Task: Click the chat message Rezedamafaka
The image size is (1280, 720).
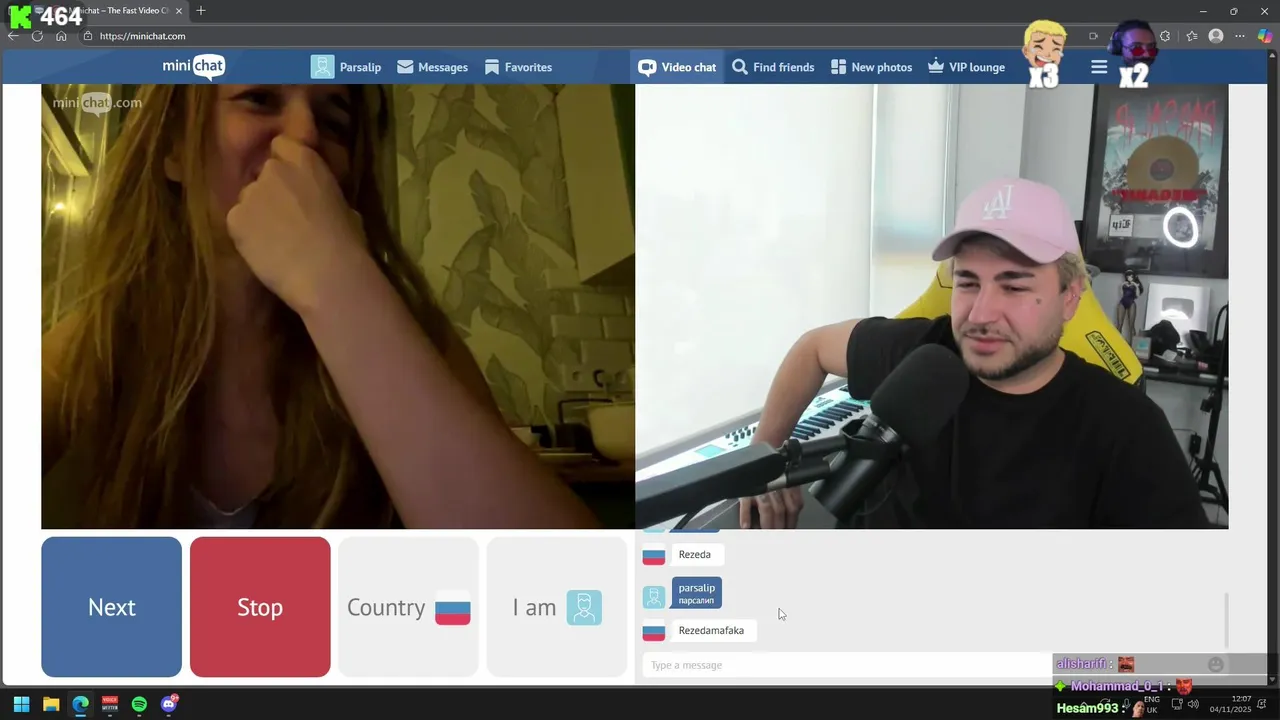Action: pyautogui.click(x=711, y=630)
